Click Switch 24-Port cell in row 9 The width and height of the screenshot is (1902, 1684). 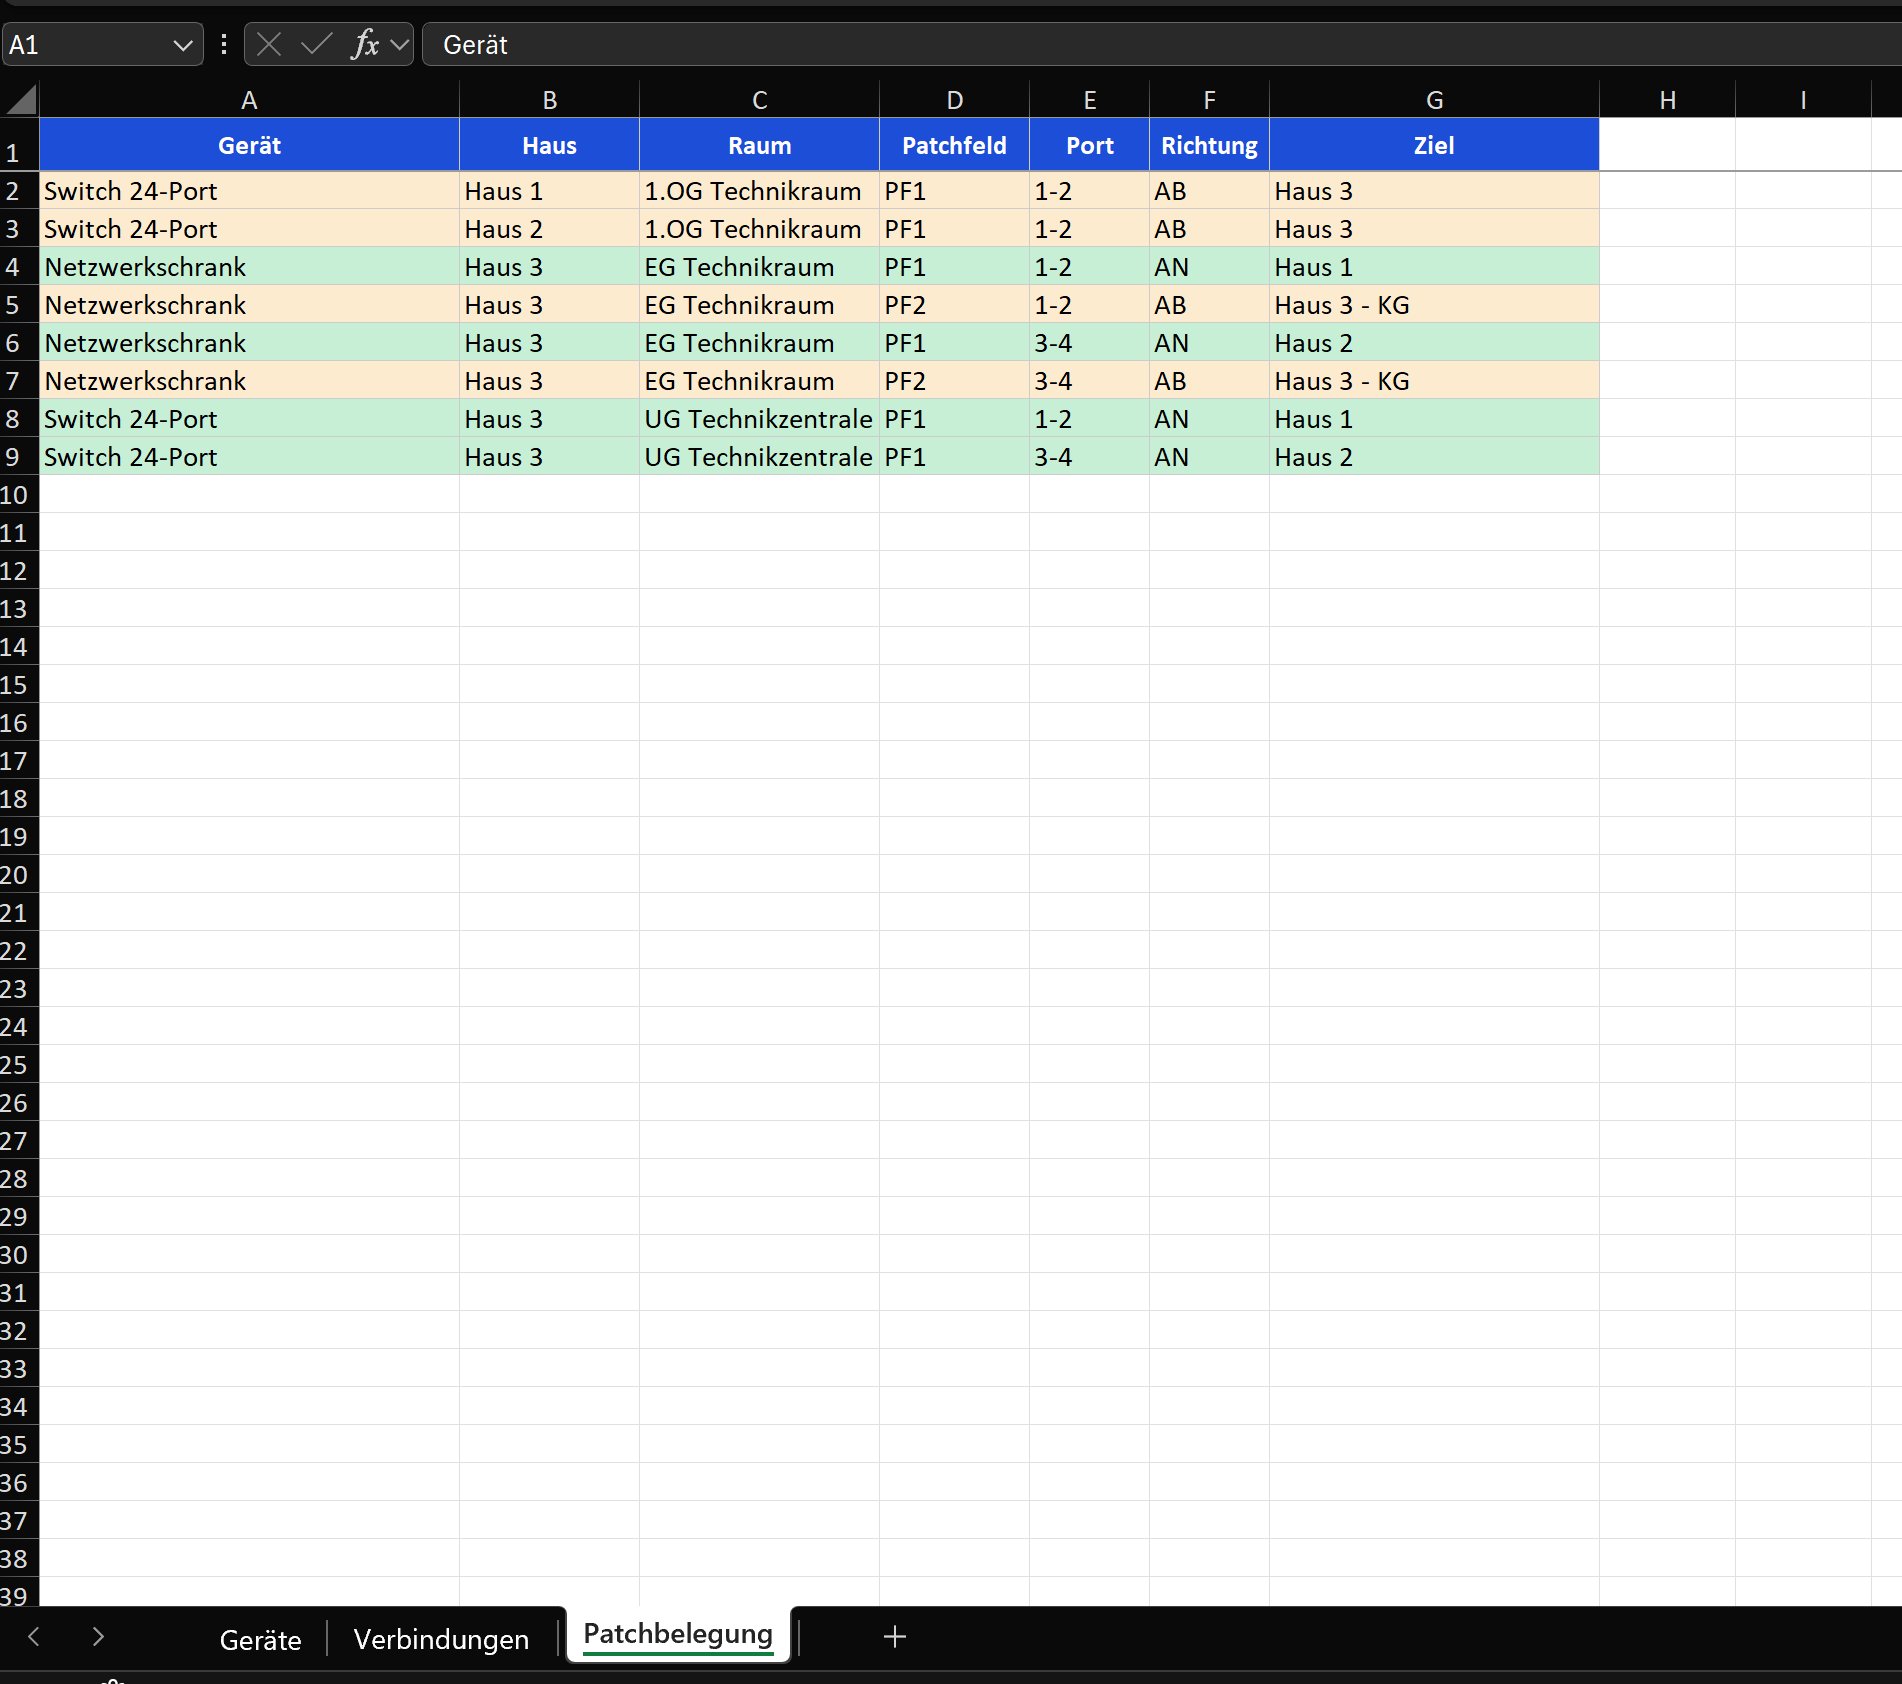(x=249, y=456)
